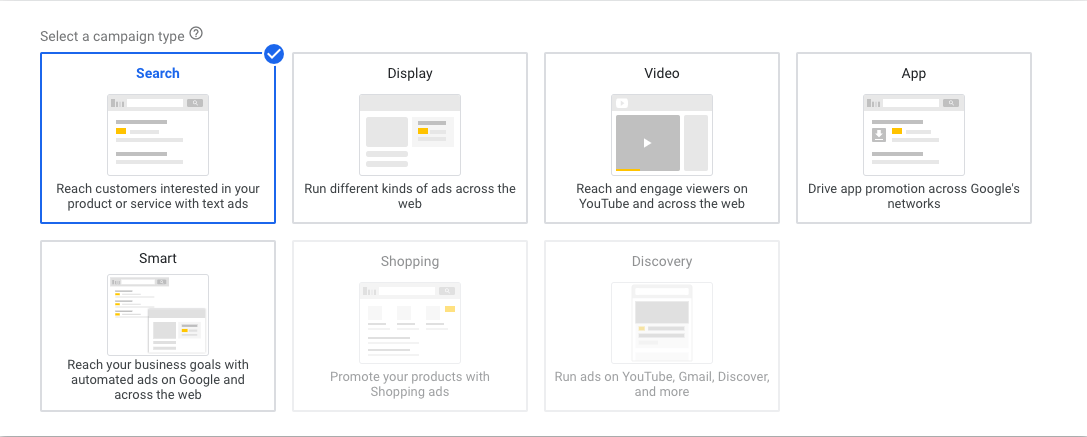
Task: Select the Search campaign title
Action: (158, 74)
